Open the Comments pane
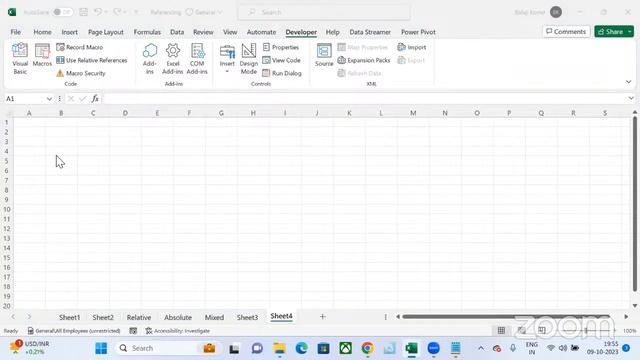640x360 pixels. (566, 31)
